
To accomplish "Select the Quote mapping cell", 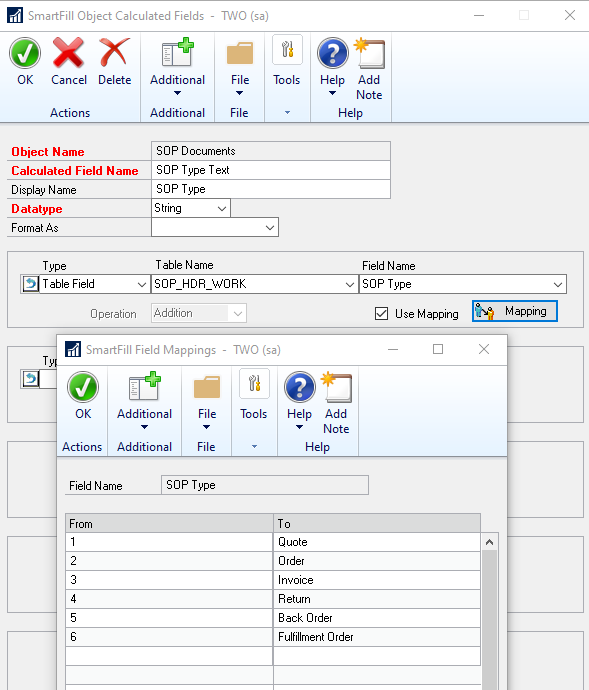I will [x=377, y=542].
